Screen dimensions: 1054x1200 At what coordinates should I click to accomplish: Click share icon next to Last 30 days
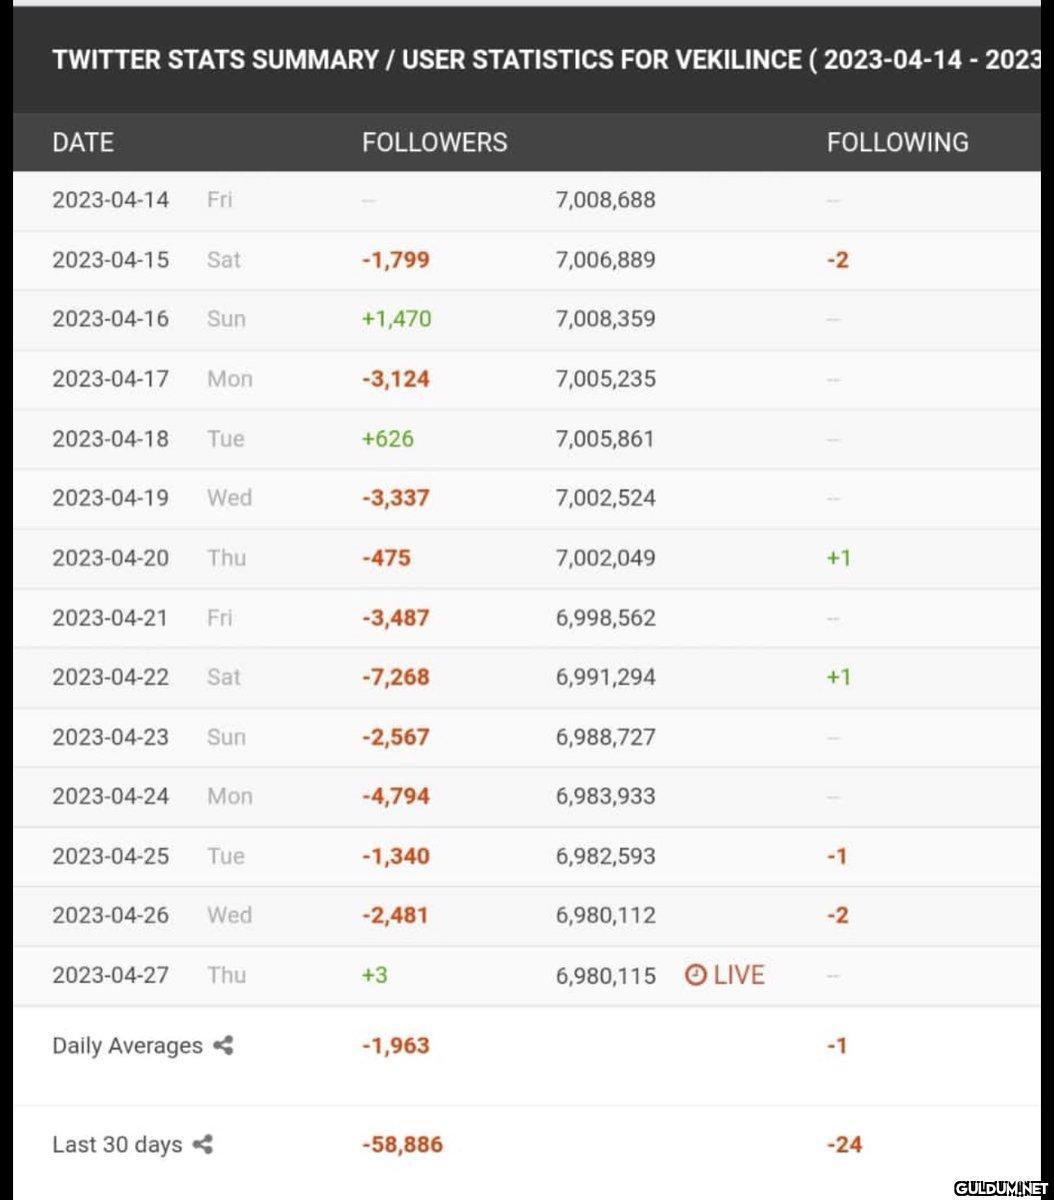pos(203,1145)
